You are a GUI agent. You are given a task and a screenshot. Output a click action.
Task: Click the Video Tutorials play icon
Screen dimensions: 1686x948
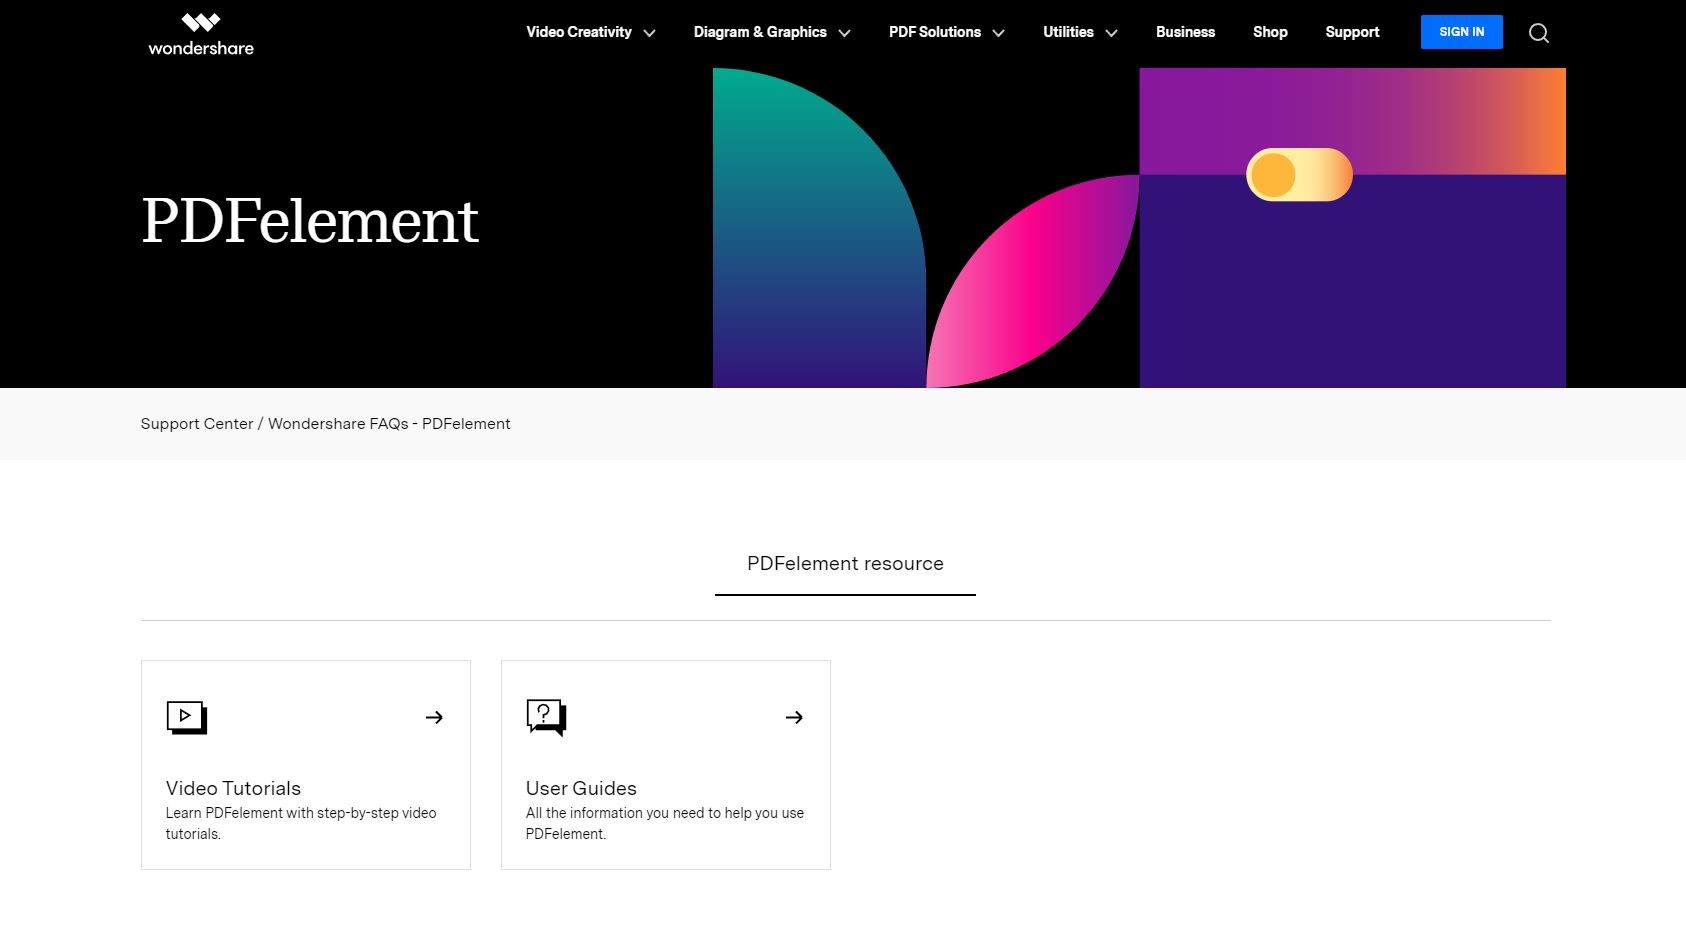(x=186, y=717)
